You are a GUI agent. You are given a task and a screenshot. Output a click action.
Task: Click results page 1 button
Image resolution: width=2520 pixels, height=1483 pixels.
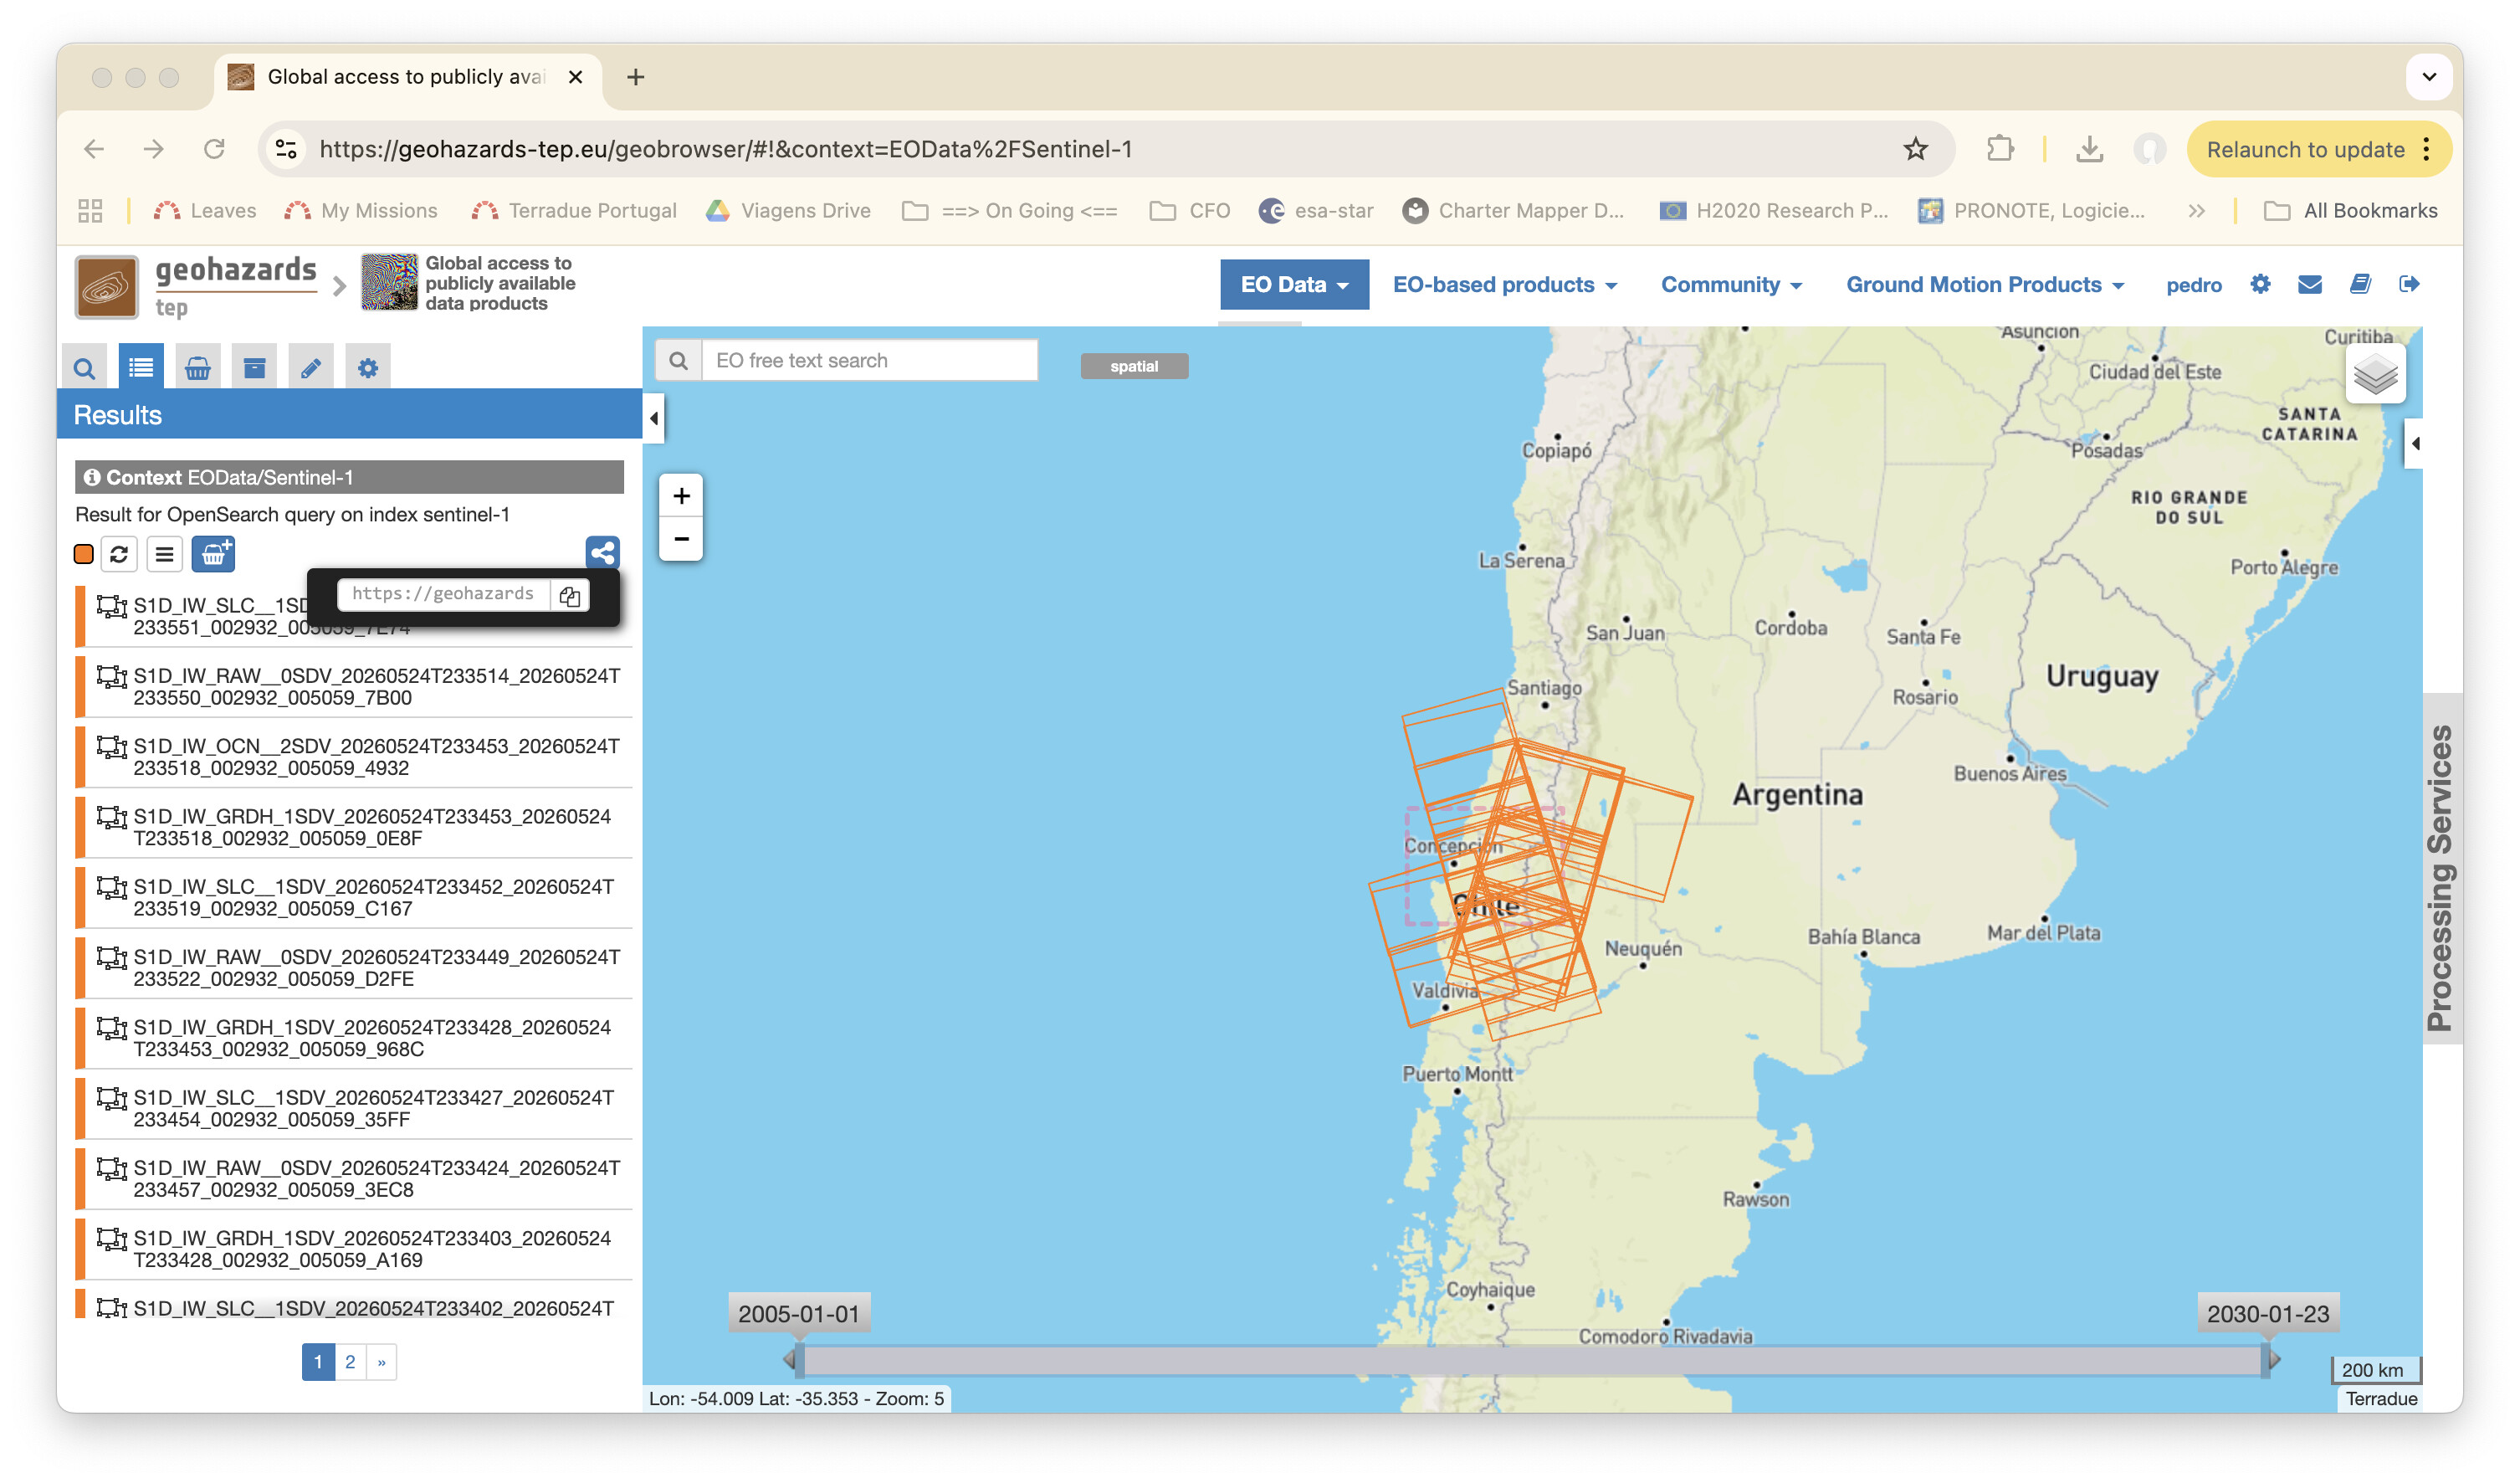pyautogui.click(x=318, y=1362)
